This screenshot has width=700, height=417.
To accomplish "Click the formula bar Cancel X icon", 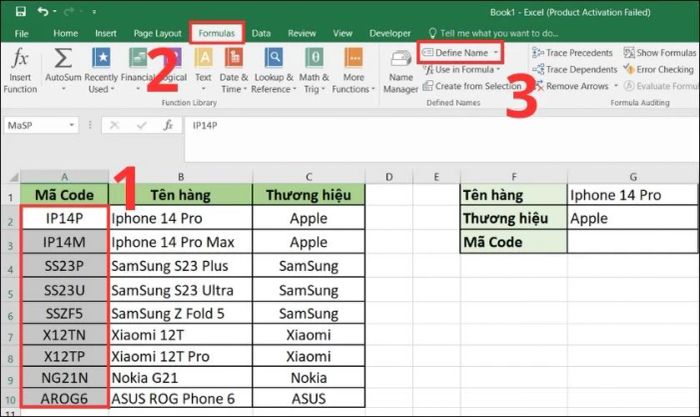I will 115,125.
